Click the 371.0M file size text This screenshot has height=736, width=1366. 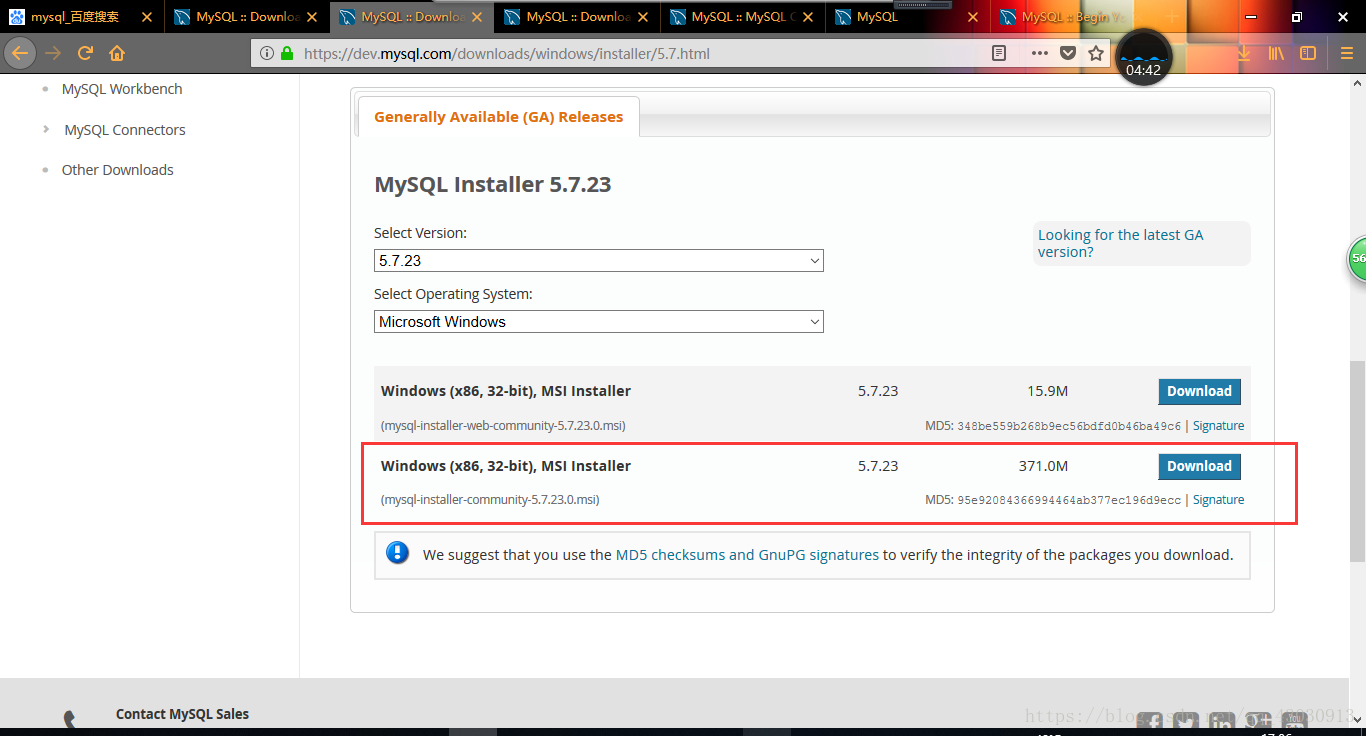point(1044,466)
